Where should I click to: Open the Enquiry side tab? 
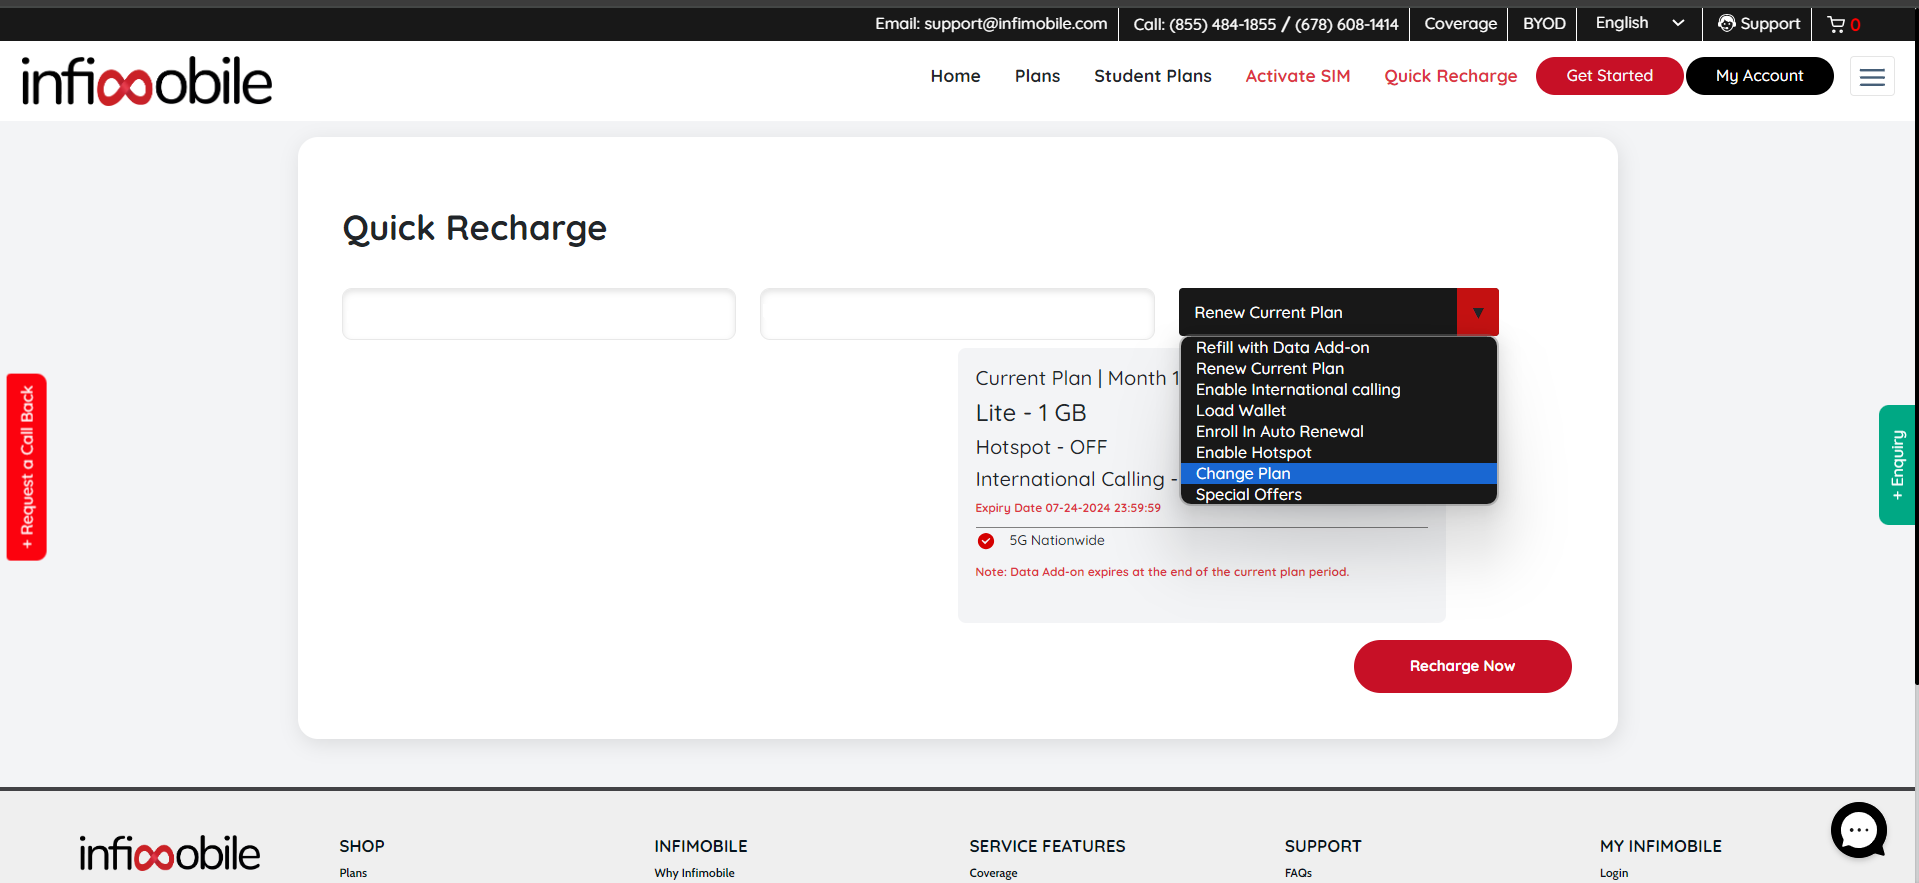click(x=1896, y=465)
